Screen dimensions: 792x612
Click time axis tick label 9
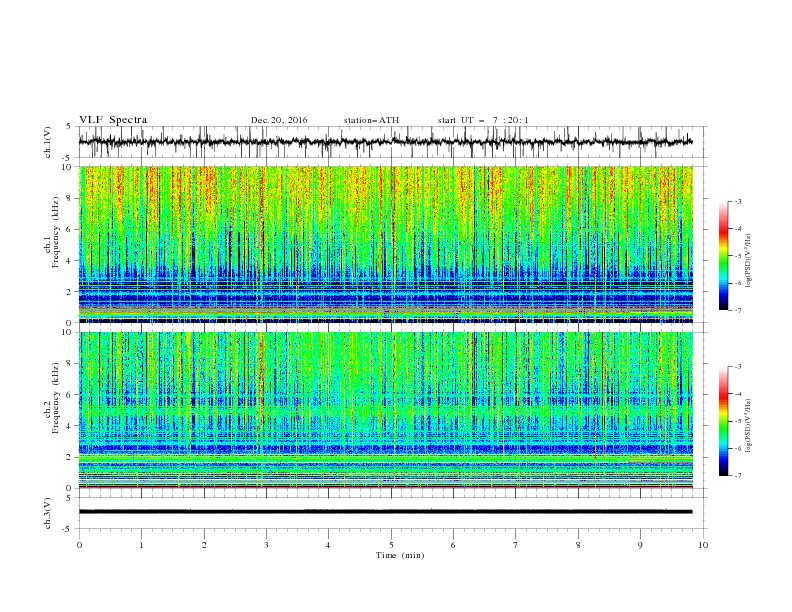(x=640, y=545)
